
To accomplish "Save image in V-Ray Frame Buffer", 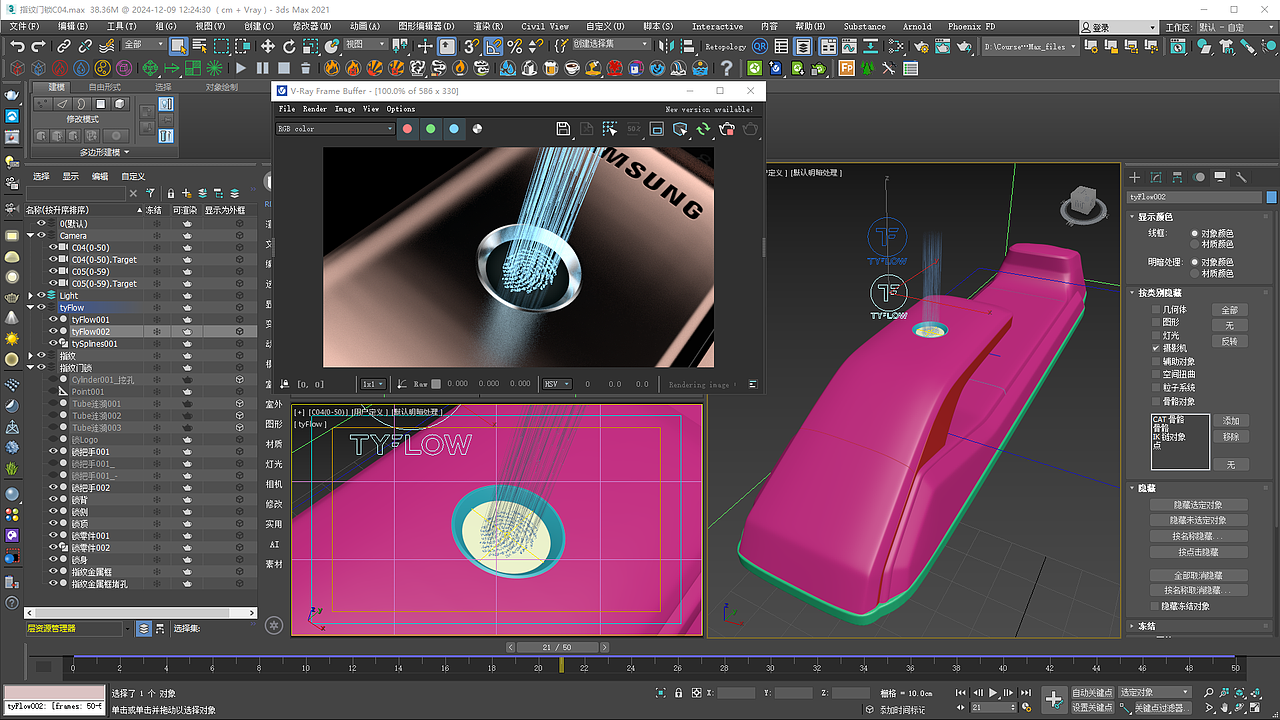I will click(563, 129).
